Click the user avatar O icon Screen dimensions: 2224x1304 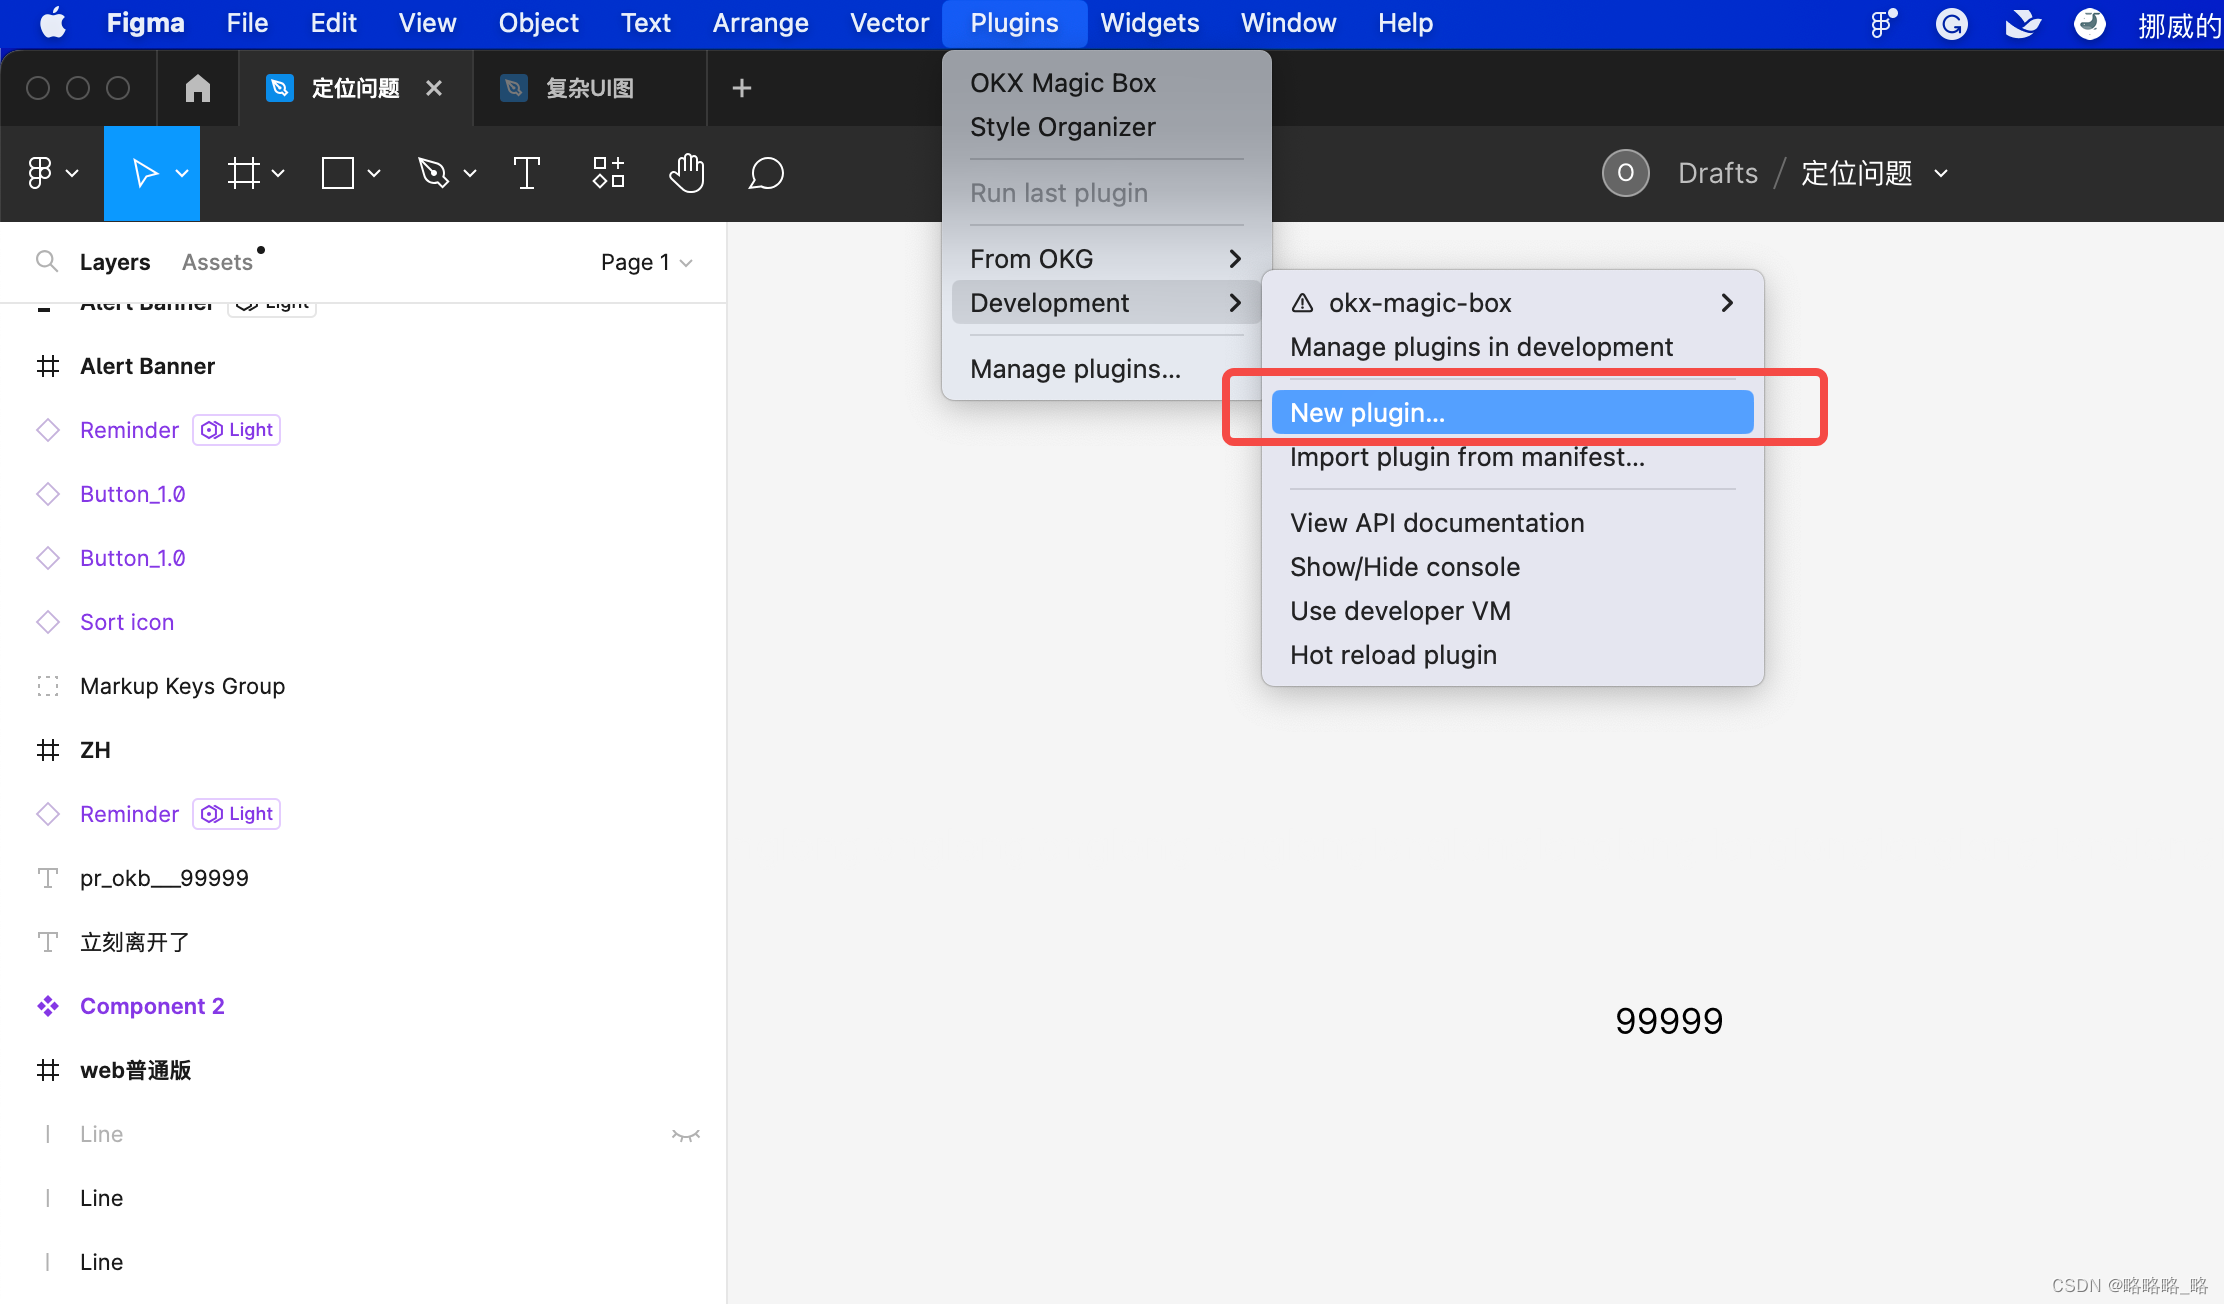(1626, 173)
